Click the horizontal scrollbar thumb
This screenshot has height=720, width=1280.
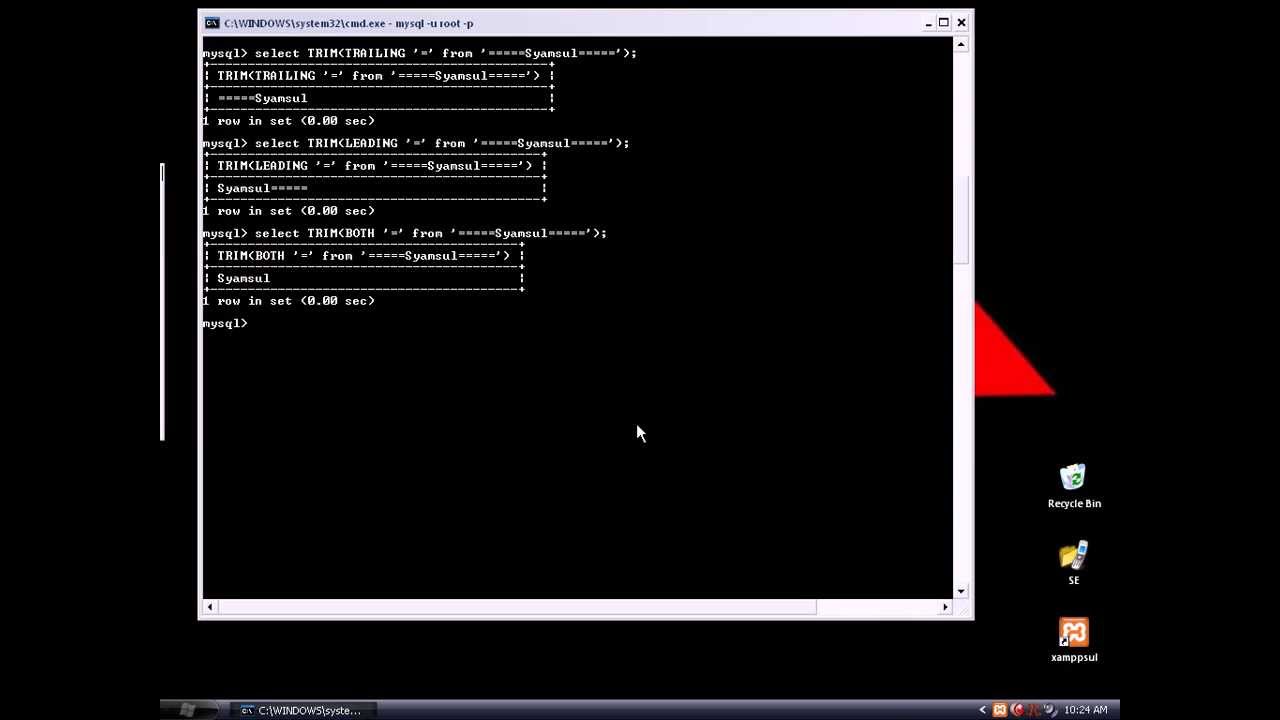tap(517, 606)
